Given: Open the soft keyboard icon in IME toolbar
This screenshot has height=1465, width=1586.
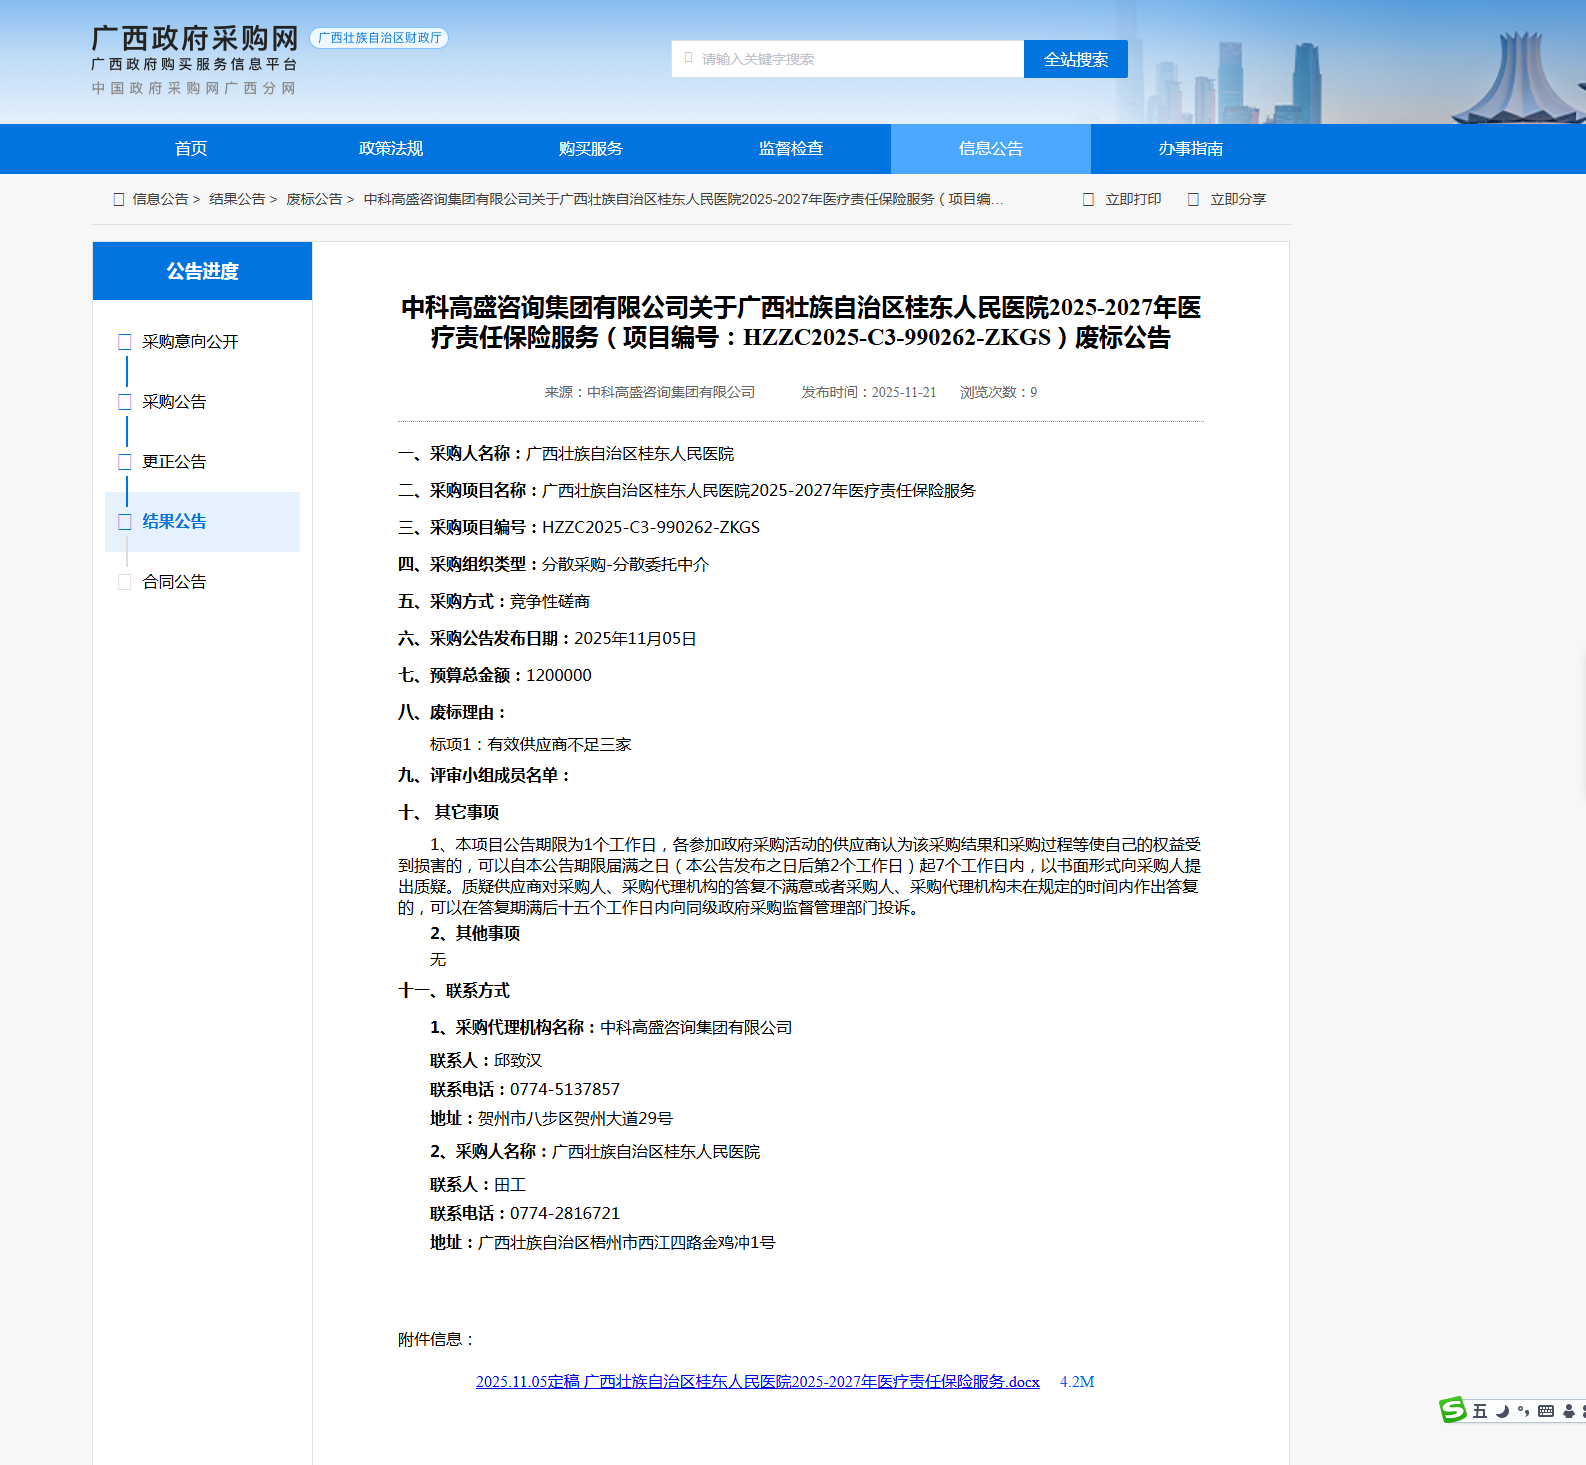Looking at the screenshot, I should pos(1546,1411).
